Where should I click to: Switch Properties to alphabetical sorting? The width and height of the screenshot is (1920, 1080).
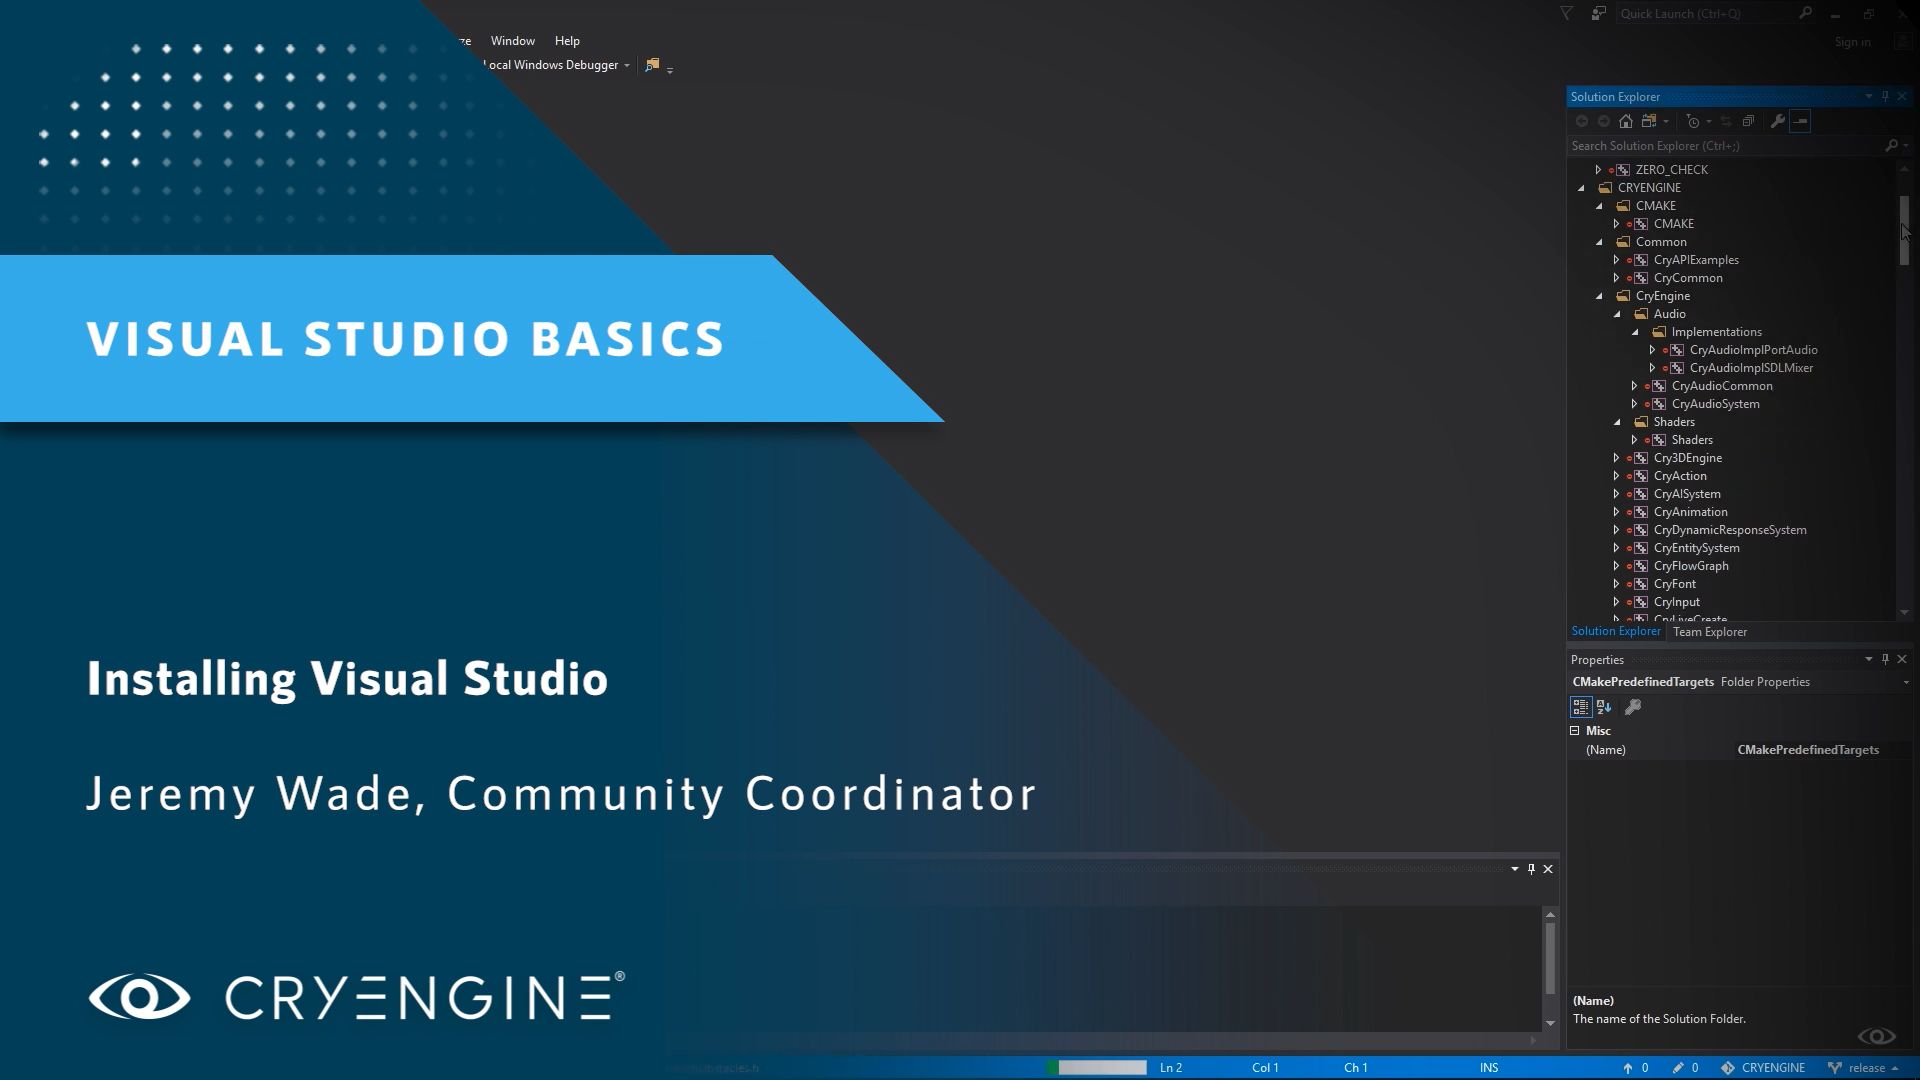(x=1604, y=706)
